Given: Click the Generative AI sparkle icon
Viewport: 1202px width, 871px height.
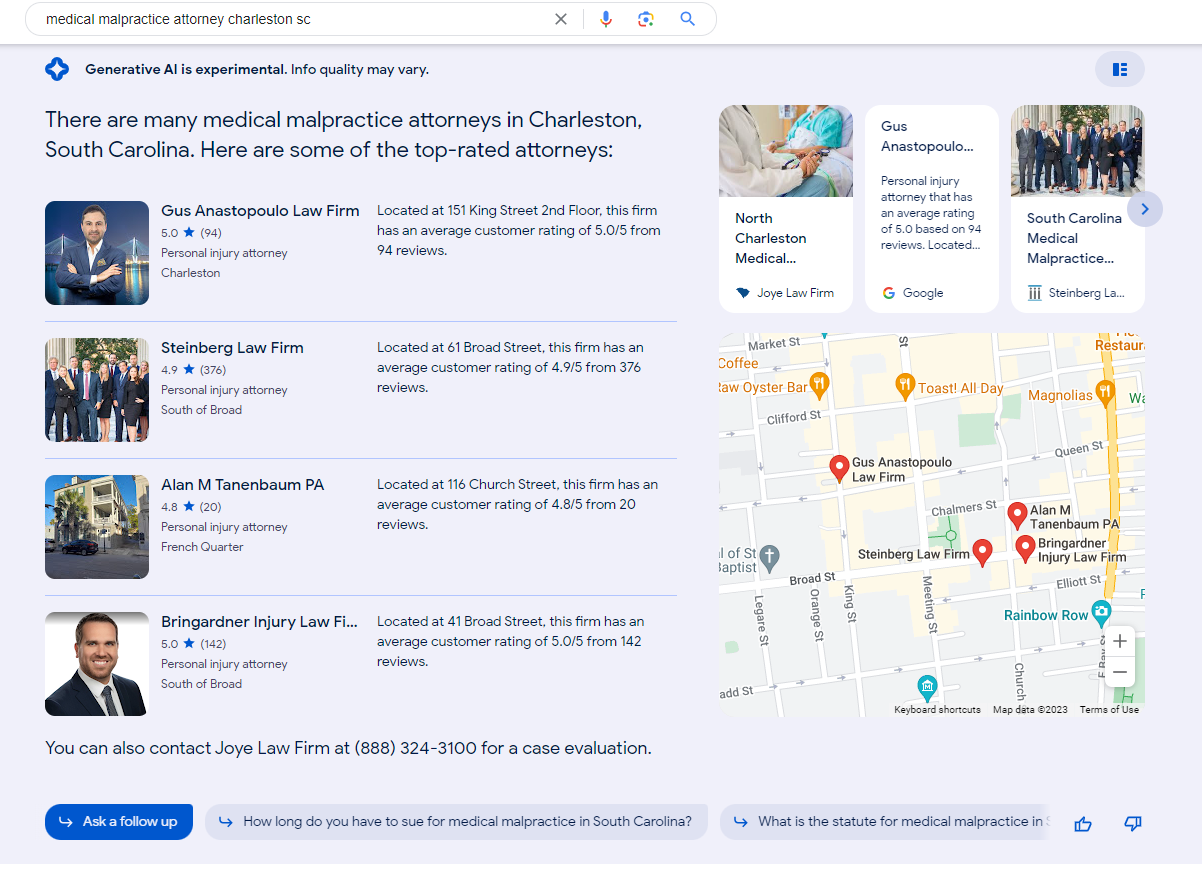Looking at the screenshot, I should click(57, 69).
